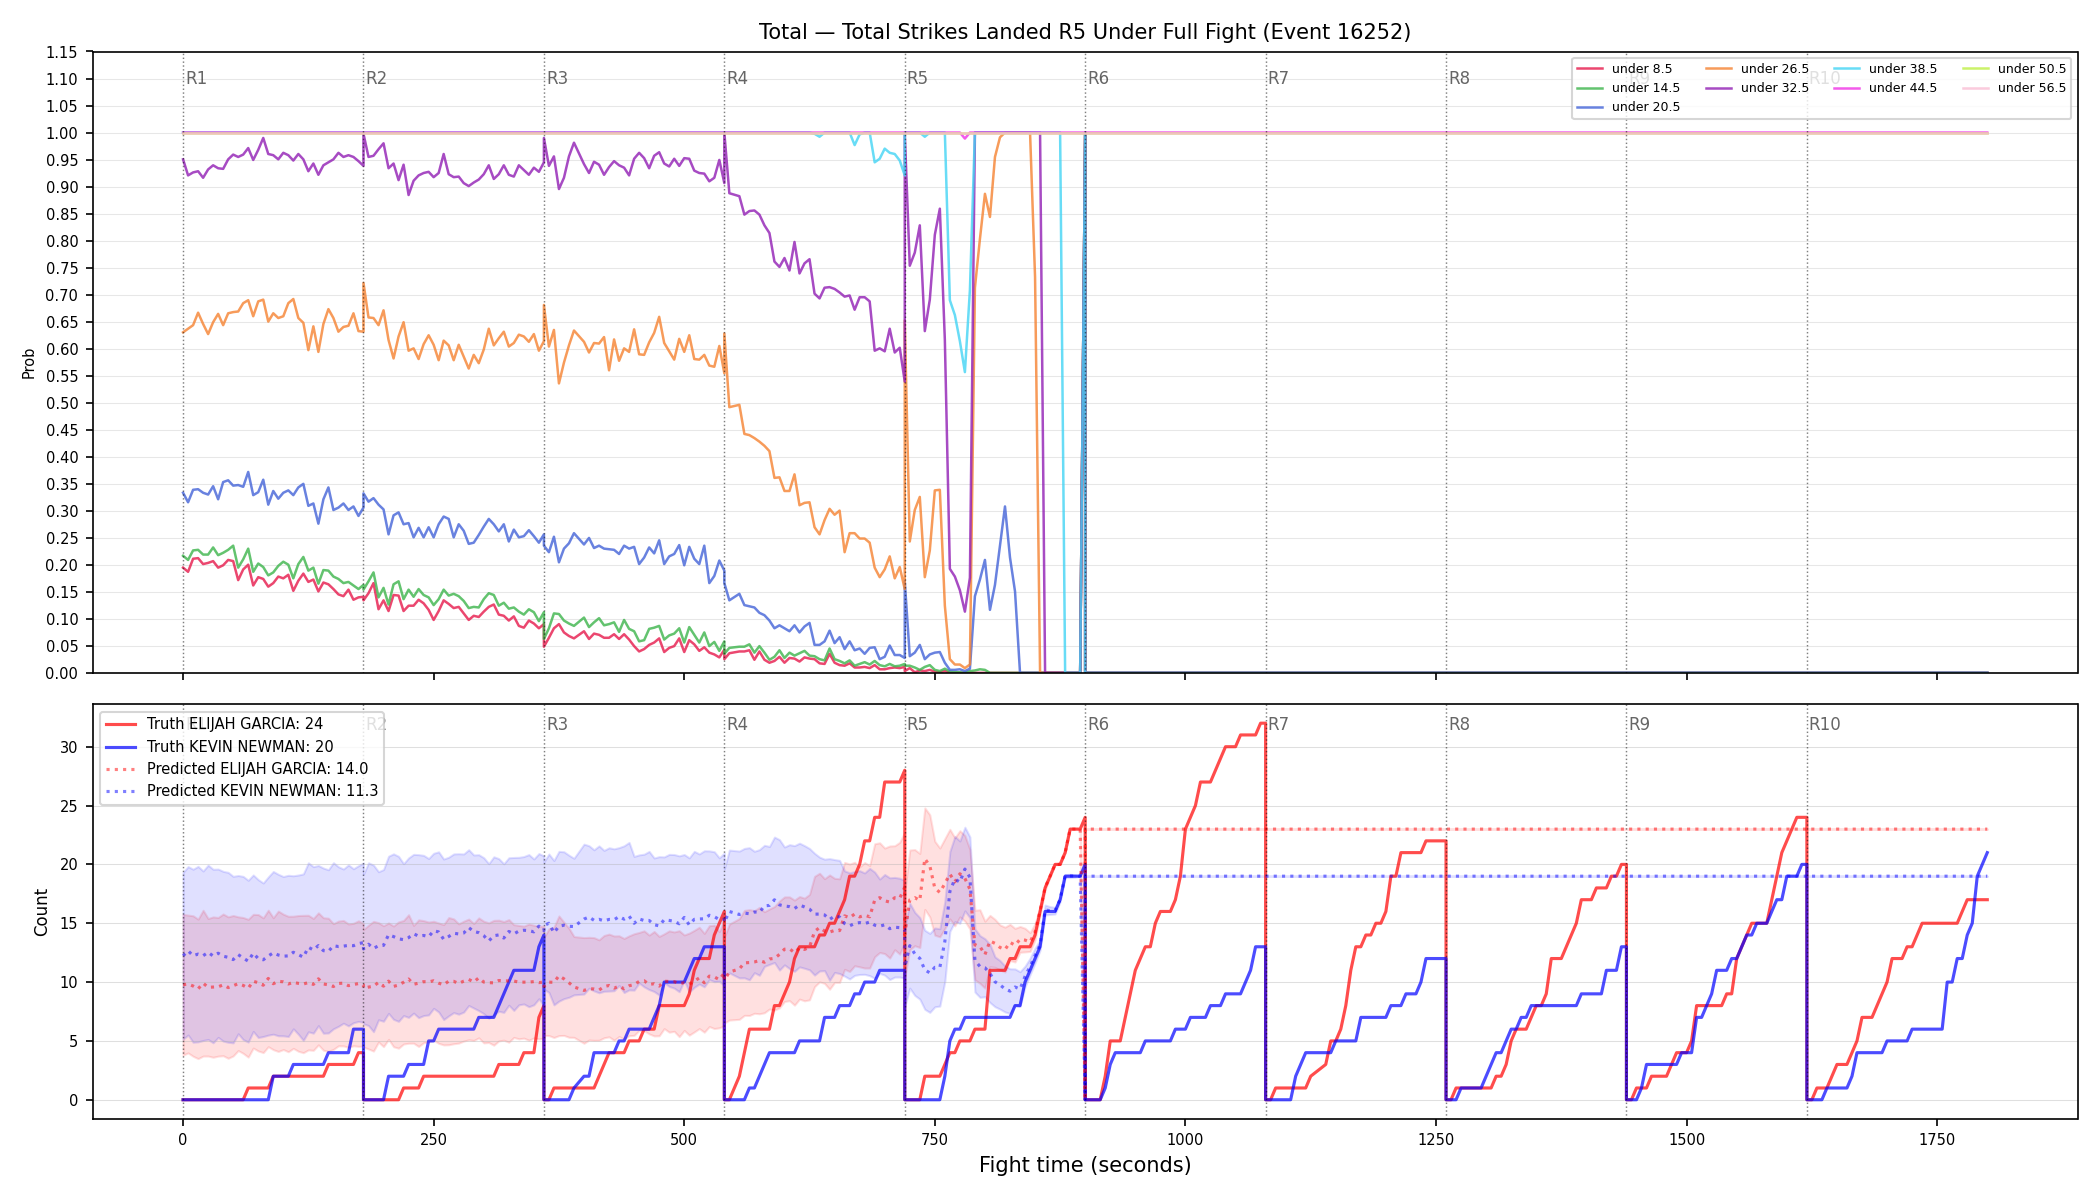
Task: Click the R5 round label in probability chart
Action: [917, 78]
